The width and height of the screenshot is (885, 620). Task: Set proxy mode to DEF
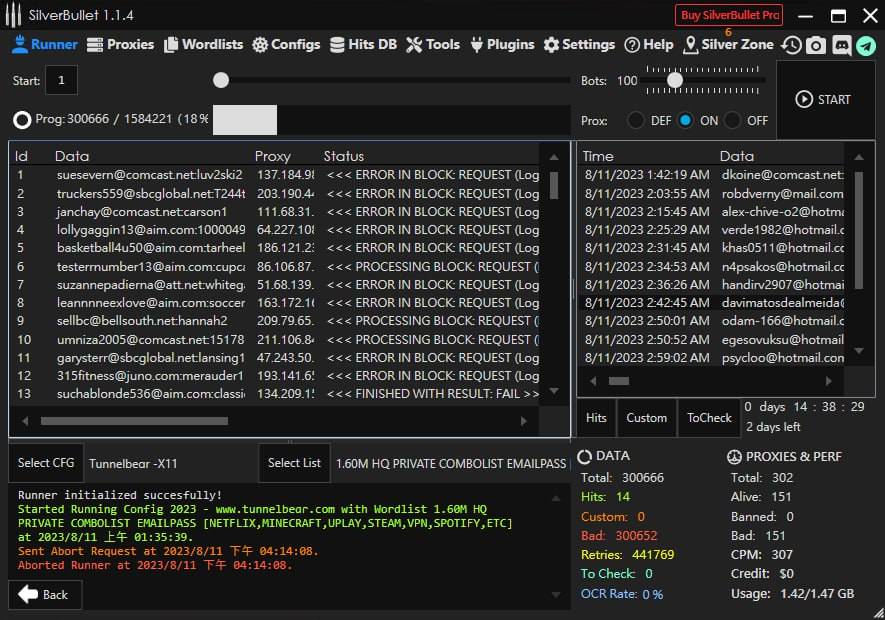pos(636,120)
